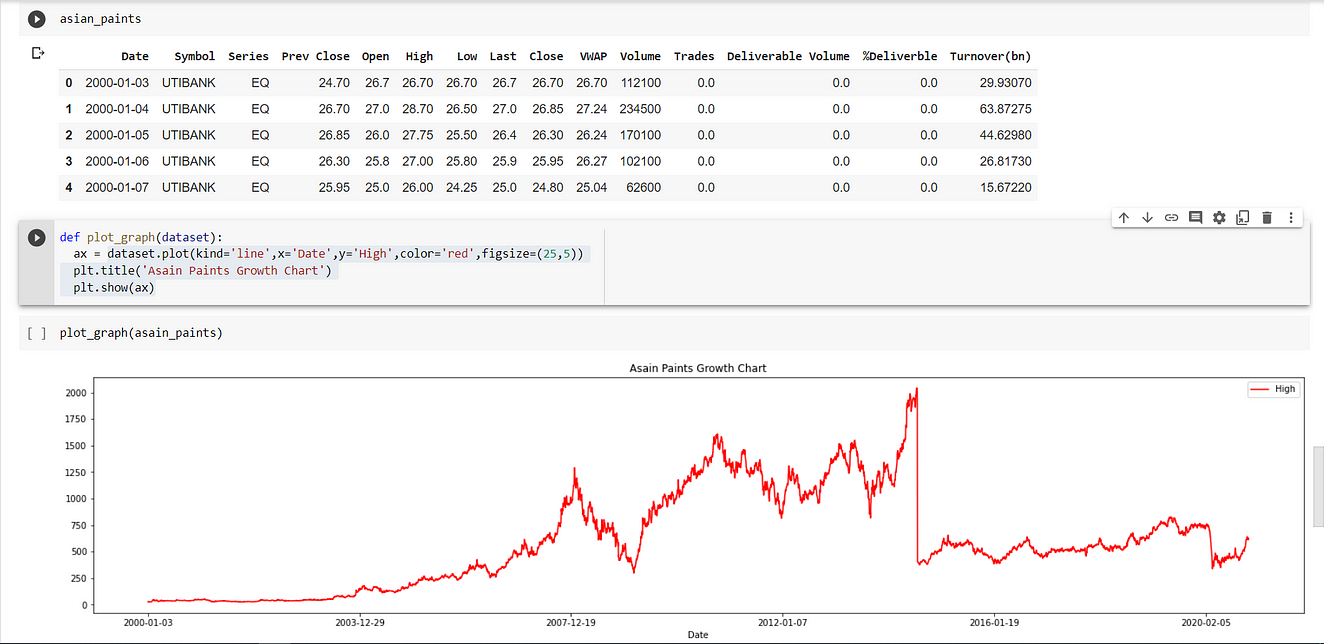Move the cell up with the up arrow
Screen dimensions: 1324x644
point(1123,217)
